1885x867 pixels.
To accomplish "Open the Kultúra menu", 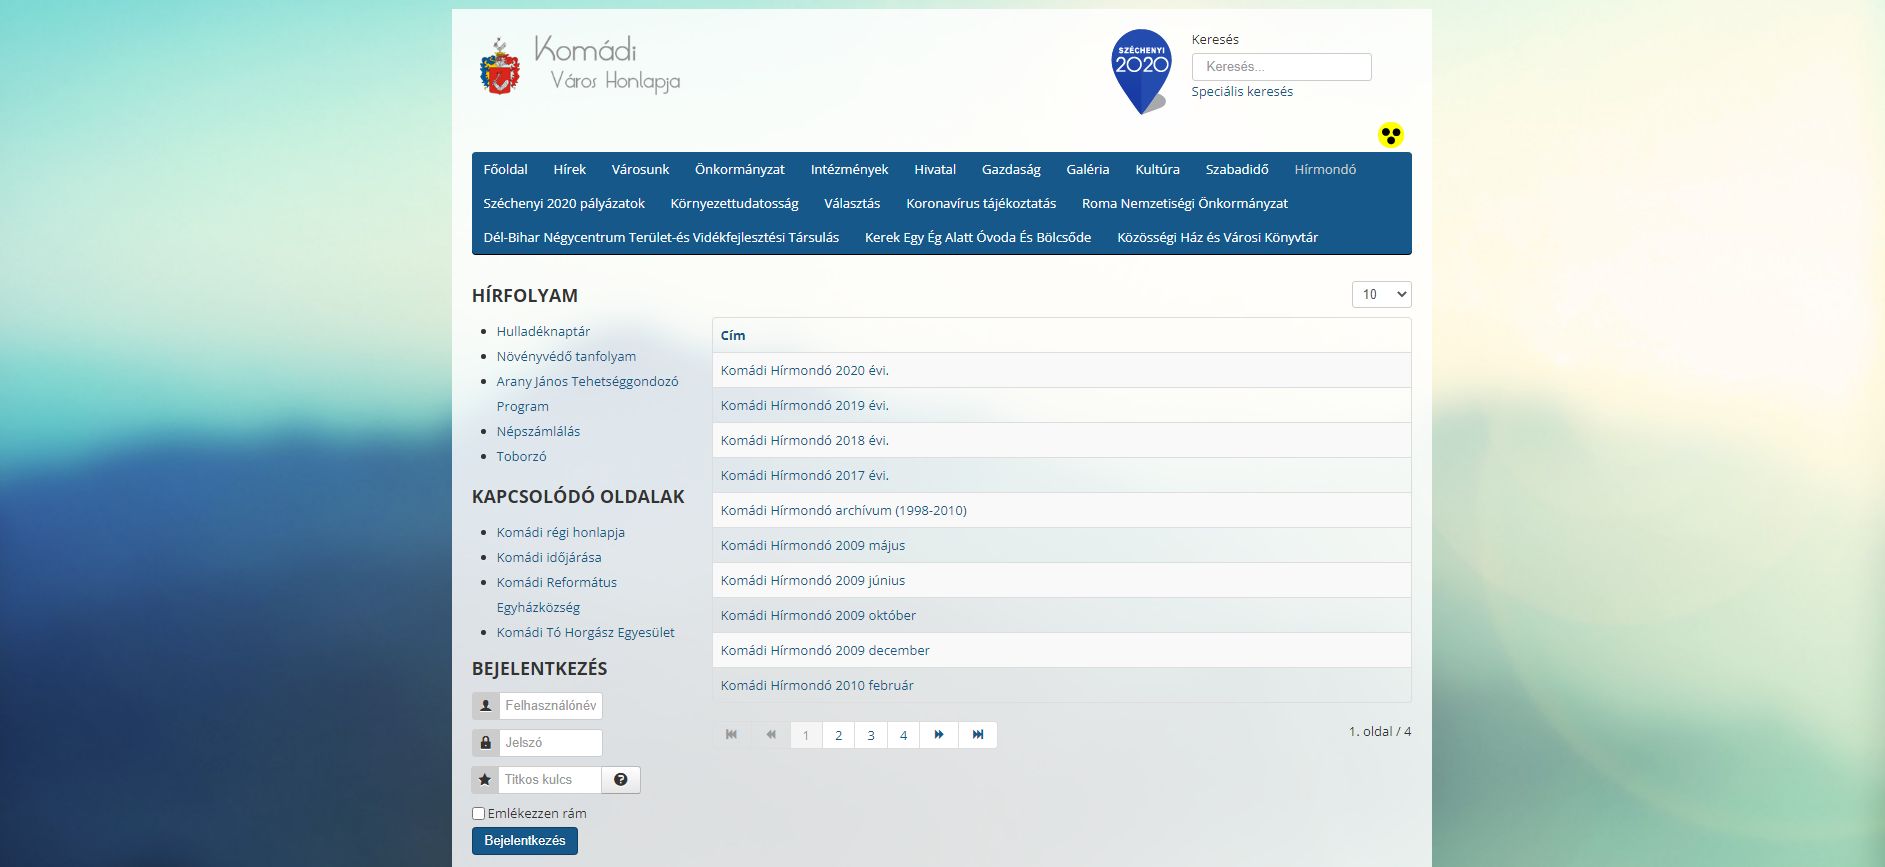I will (x=1158, y=170).
